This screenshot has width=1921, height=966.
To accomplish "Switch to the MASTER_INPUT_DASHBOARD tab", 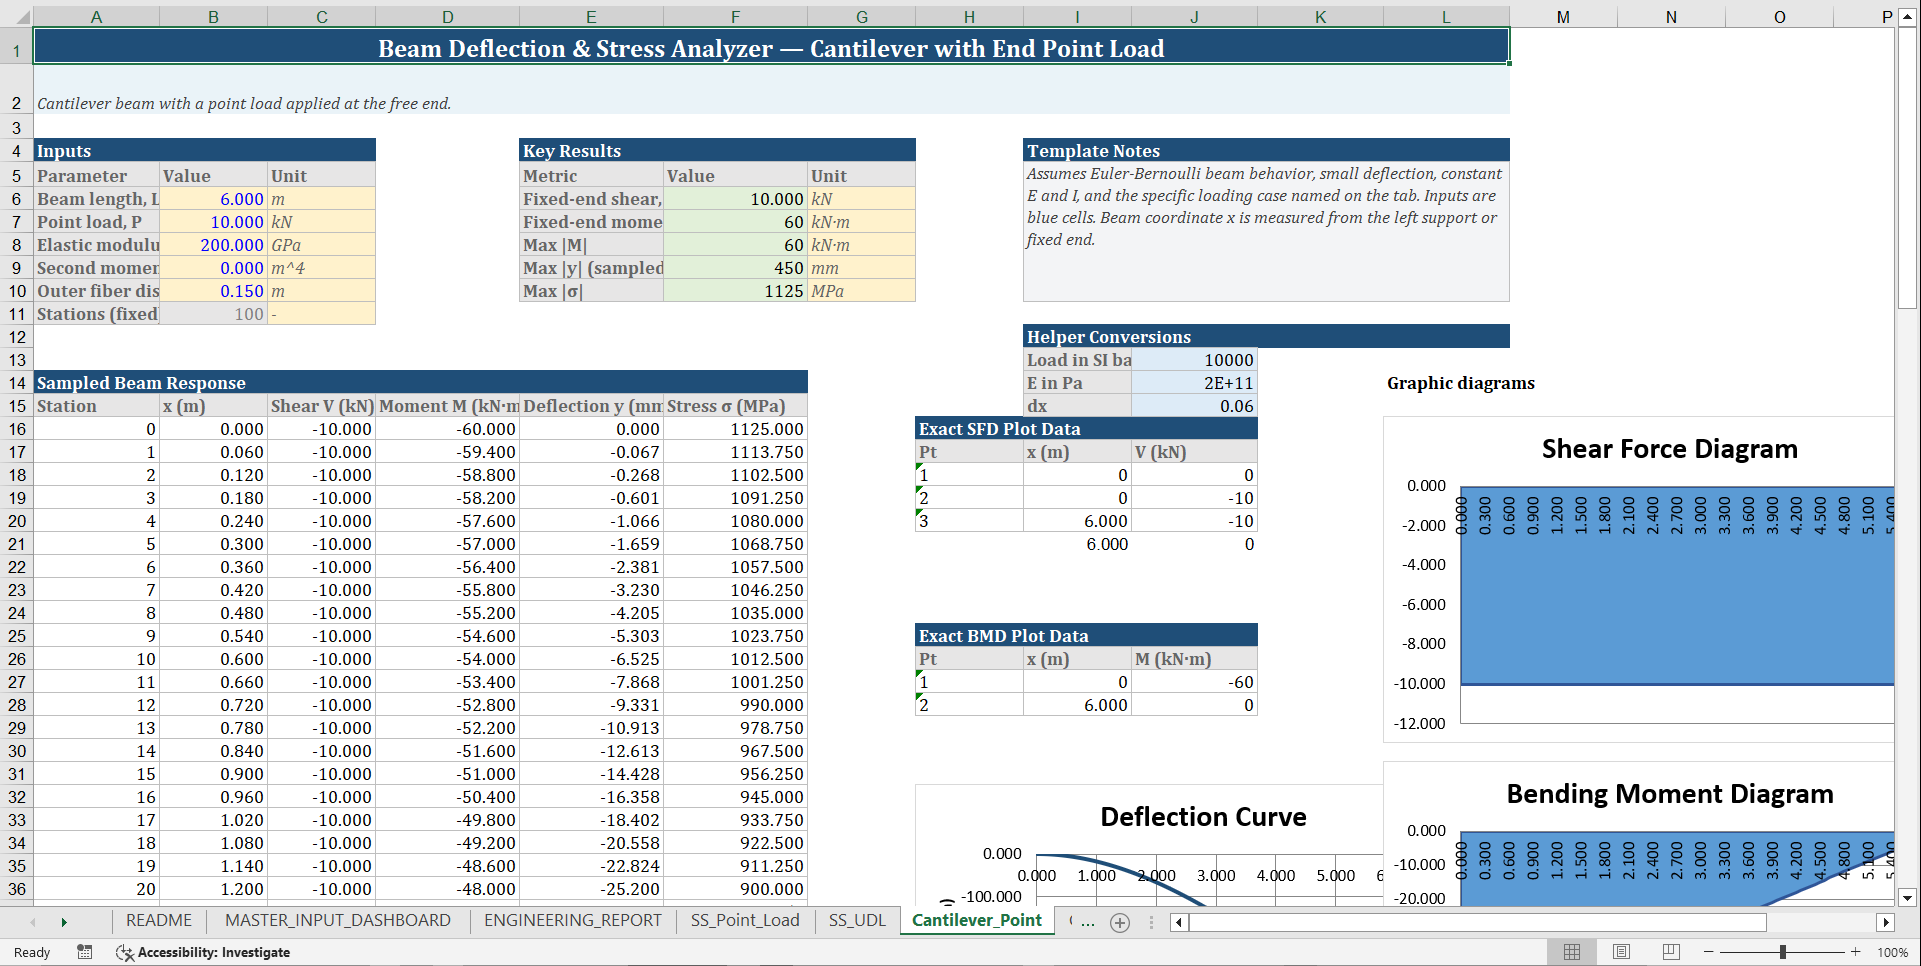I will 337,920.
